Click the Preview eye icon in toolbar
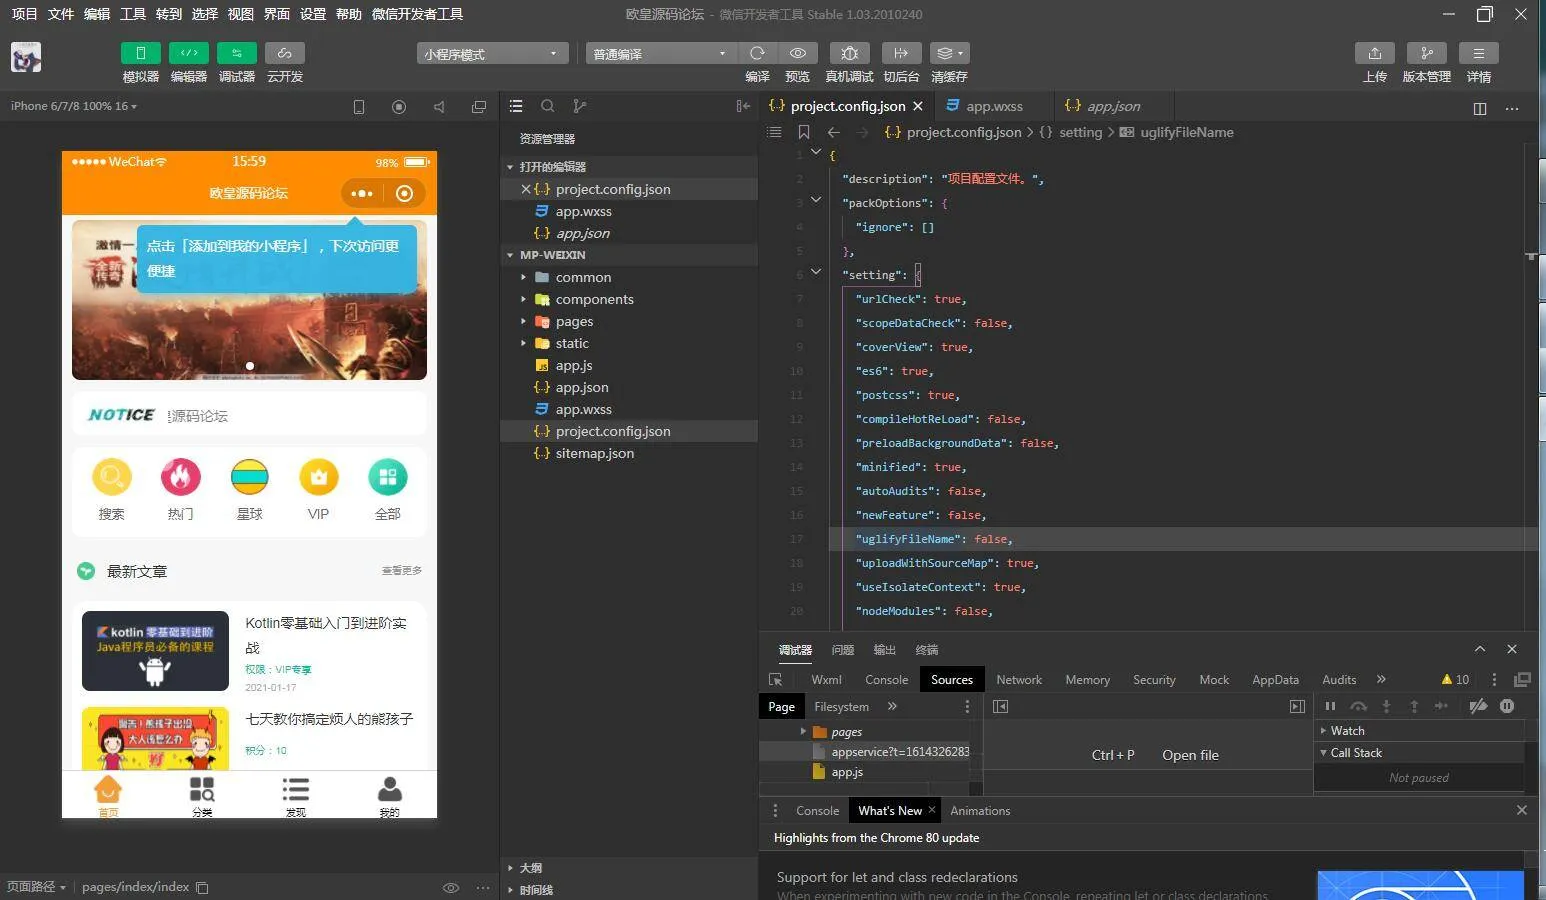 797,53
